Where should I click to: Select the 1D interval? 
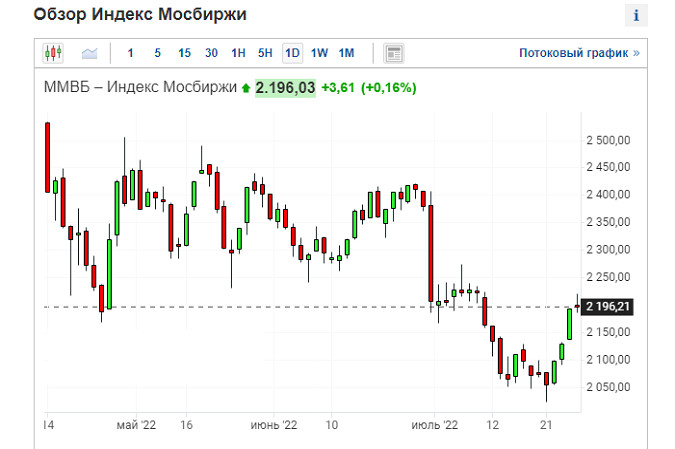pos(292,53)
